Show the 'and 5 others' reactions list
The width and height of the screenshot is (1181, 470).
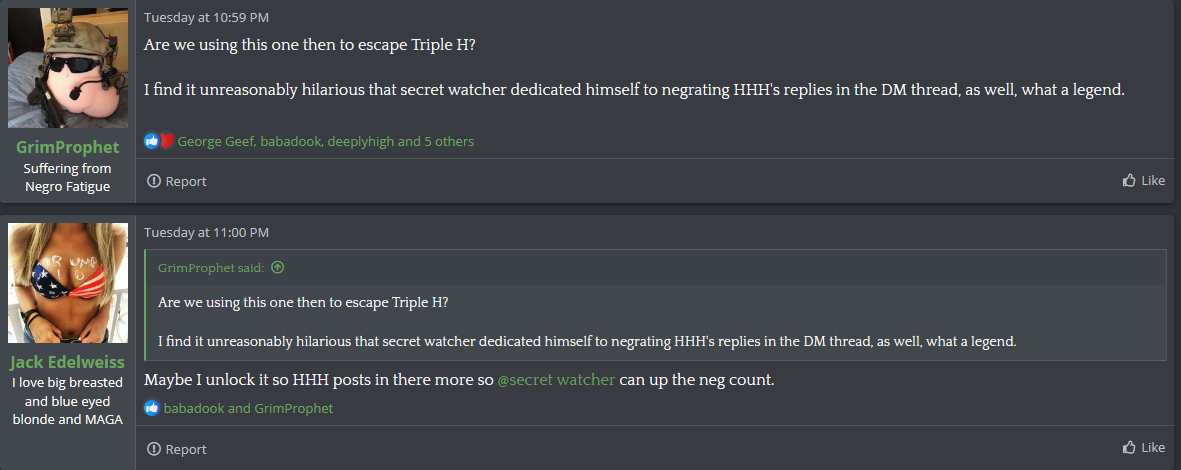[435, 141]
